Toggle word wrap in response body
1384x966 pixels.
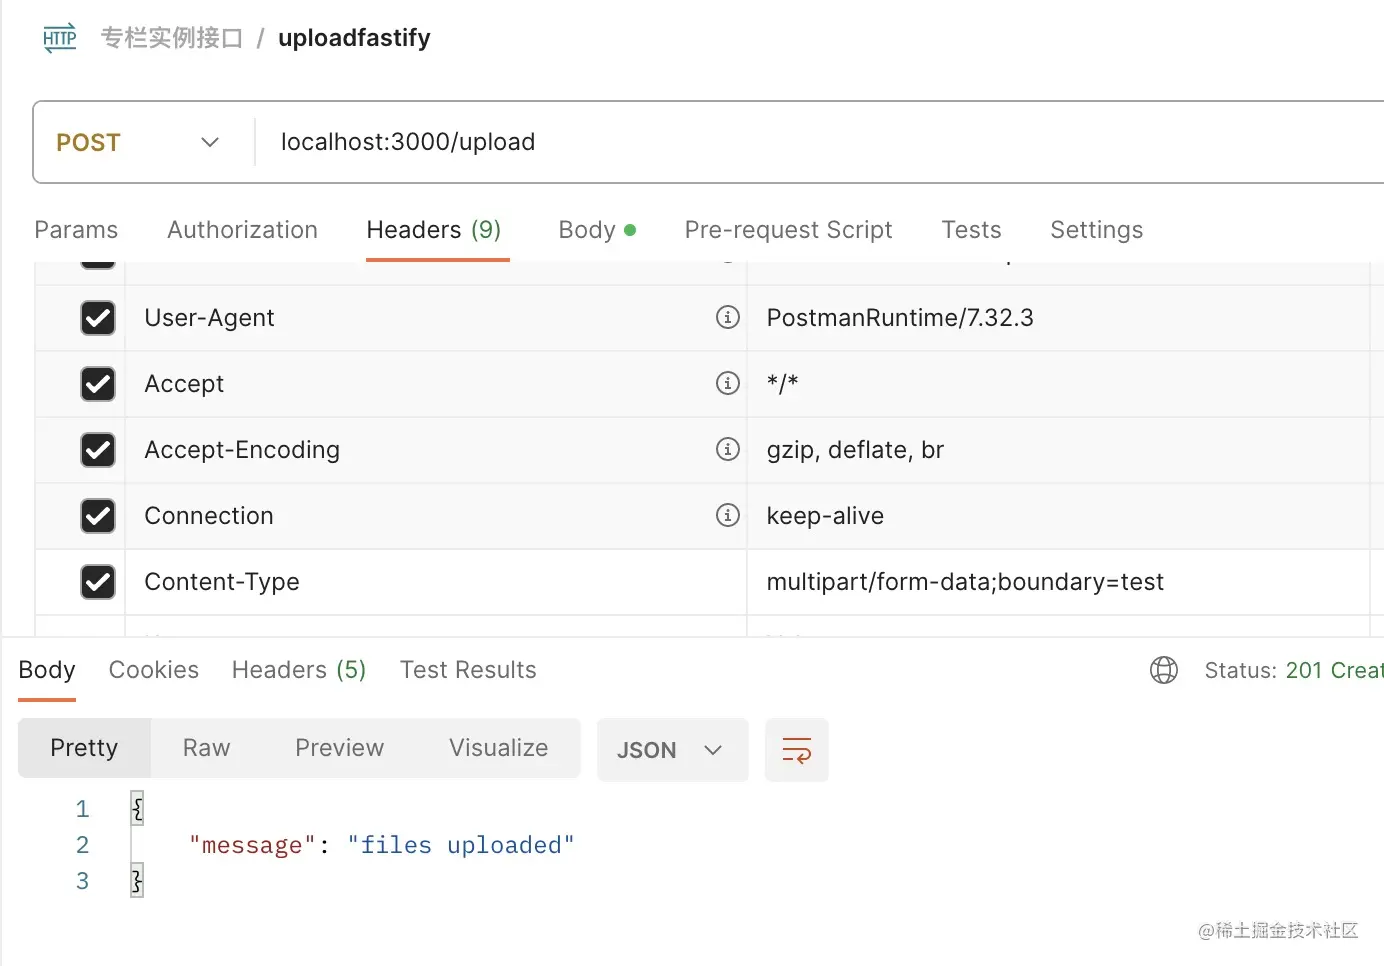(796, 750)
